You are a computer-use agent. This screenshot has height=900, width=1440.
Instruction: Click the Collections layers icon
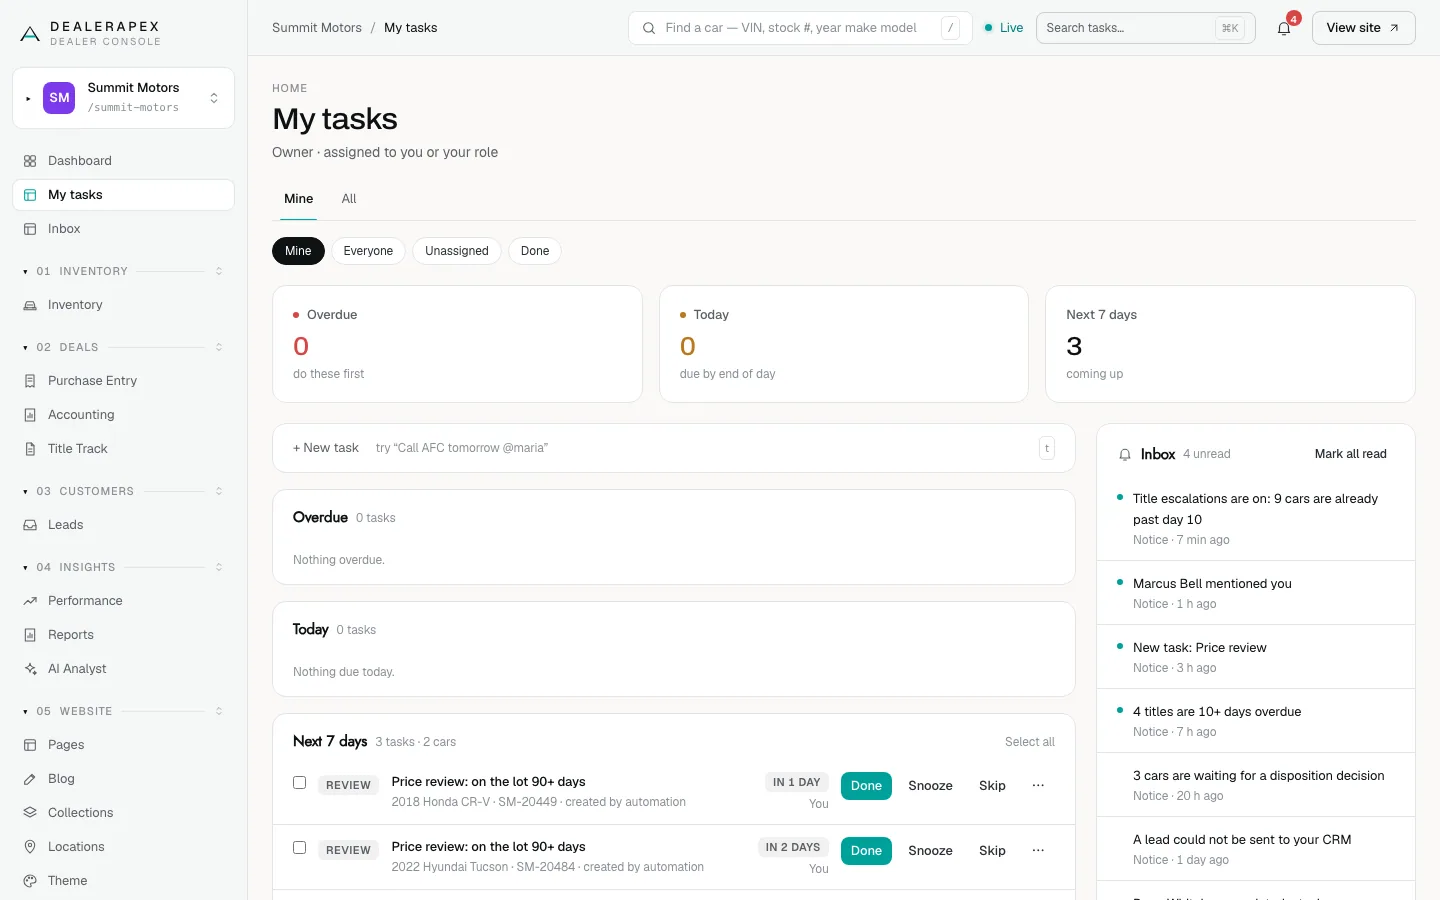[x=30, y=813]
